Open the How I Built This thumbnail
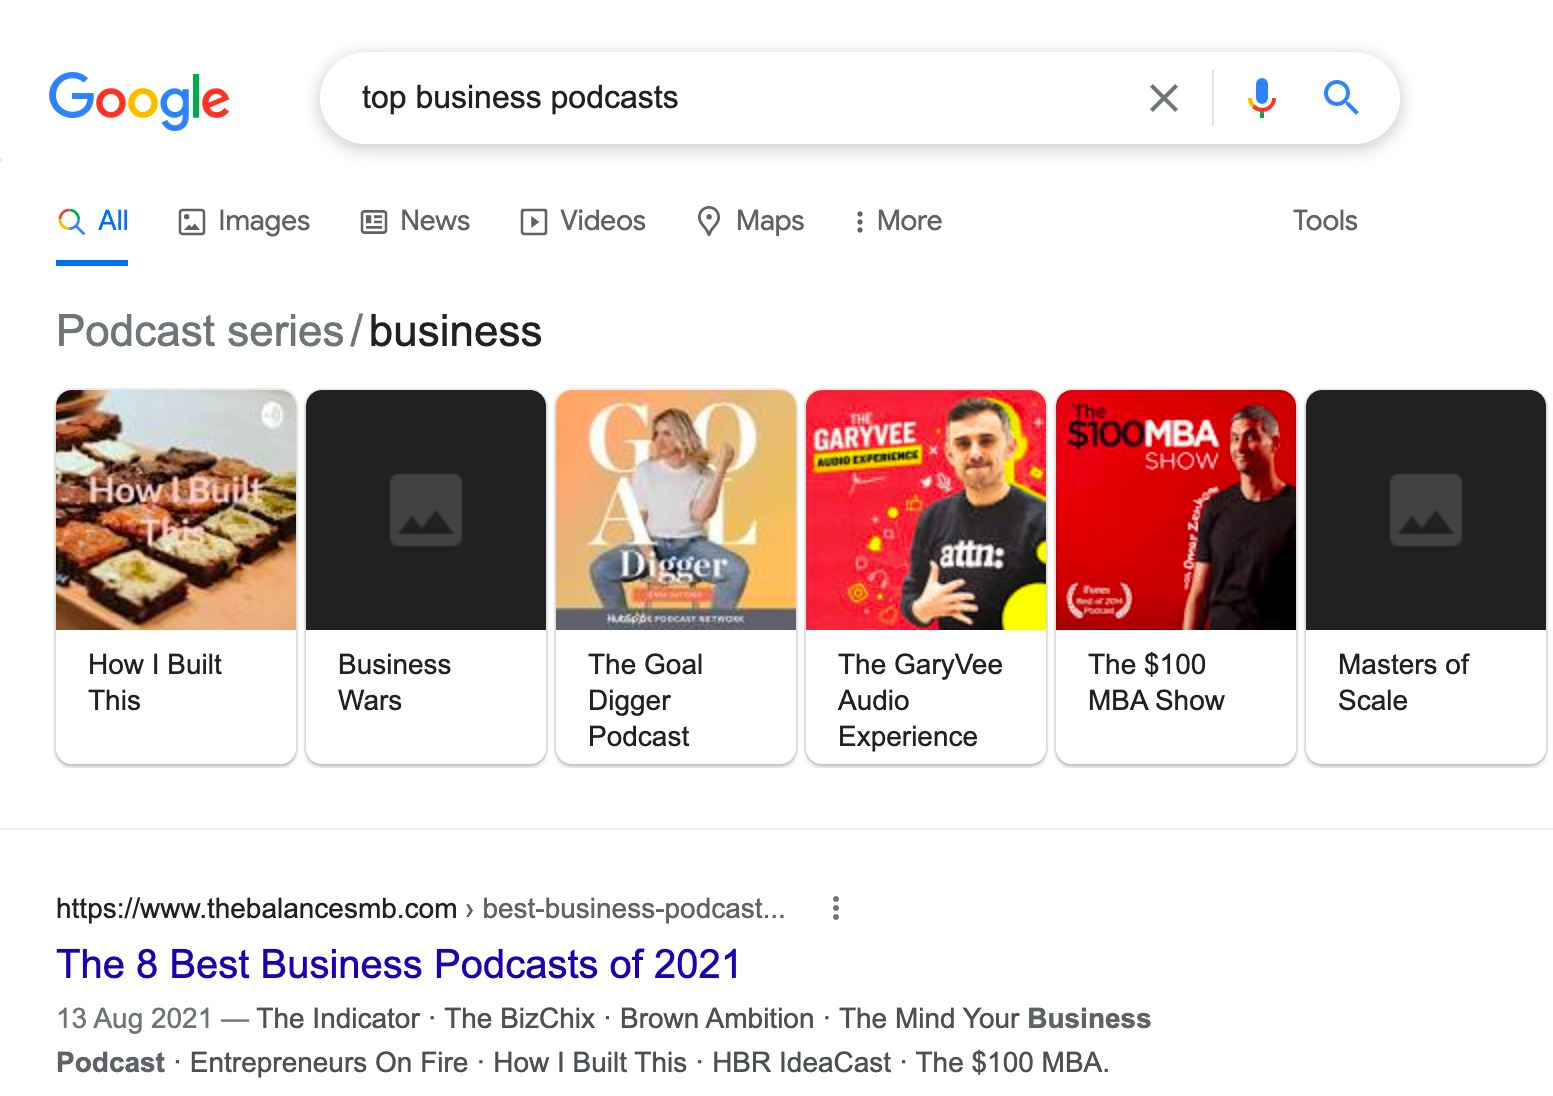Viewport: 1553px width, 1096px height. (176, 510)
